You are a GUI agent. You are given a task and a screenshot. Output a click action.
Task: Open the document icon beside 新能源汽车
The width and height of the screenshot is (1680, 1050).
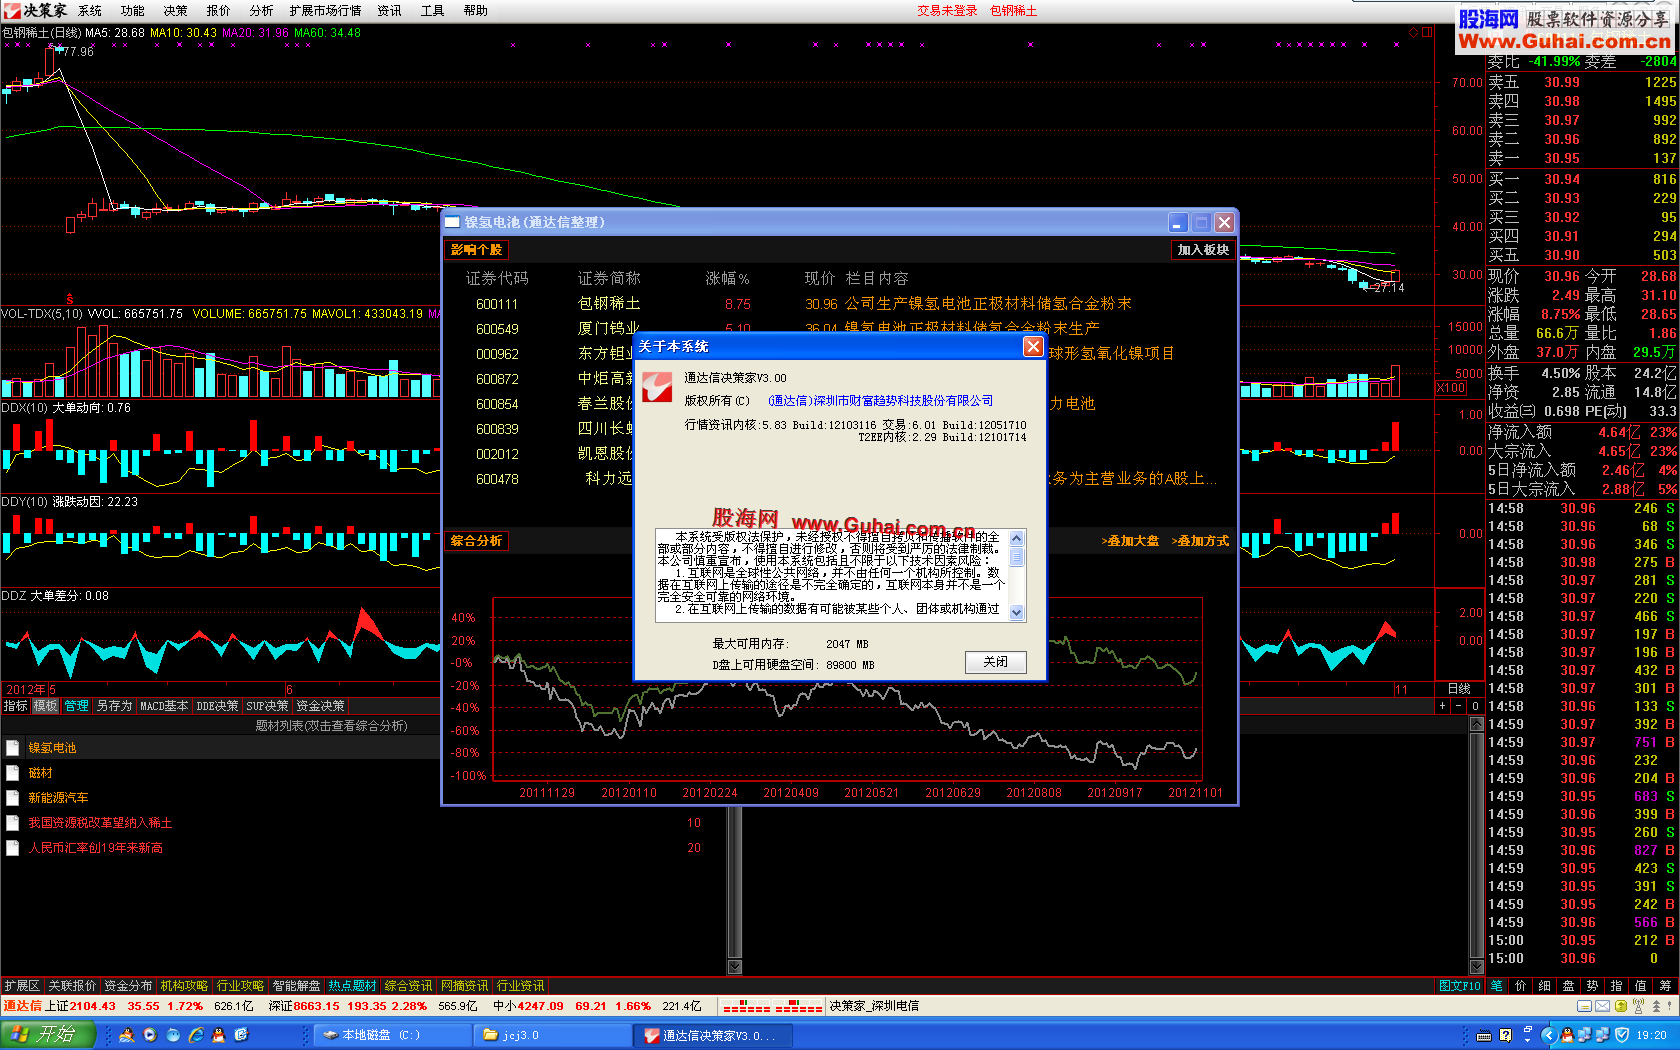(13, 798)
